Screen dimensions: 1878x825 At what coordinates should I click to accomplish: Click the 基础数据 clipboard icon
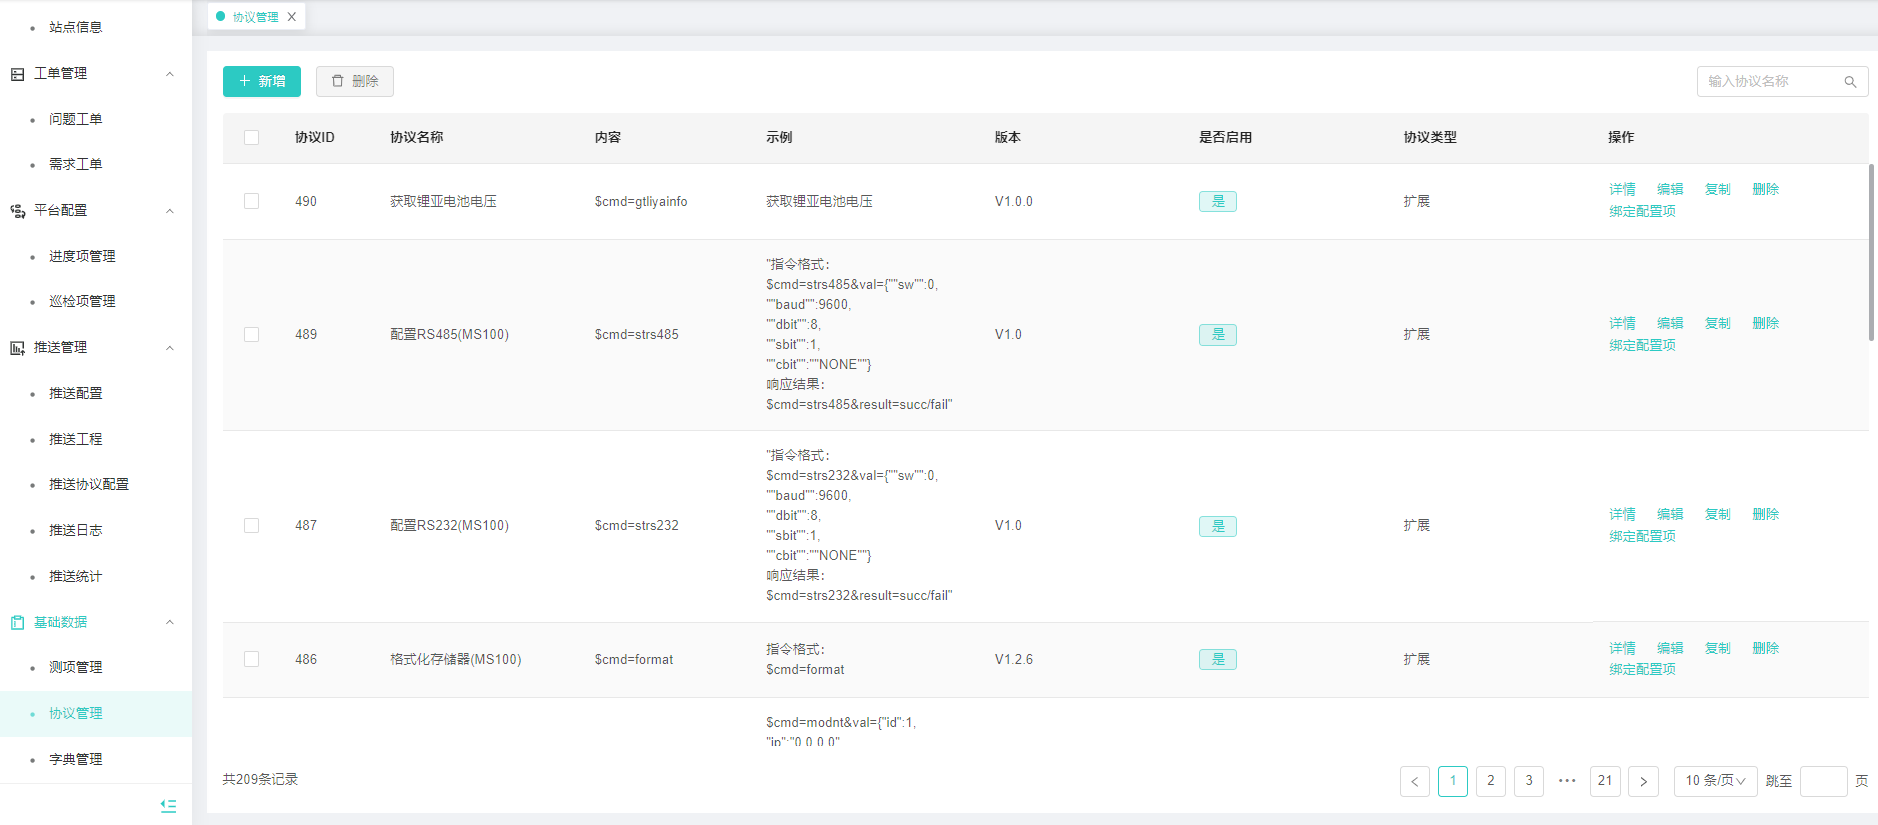point(17,622)
